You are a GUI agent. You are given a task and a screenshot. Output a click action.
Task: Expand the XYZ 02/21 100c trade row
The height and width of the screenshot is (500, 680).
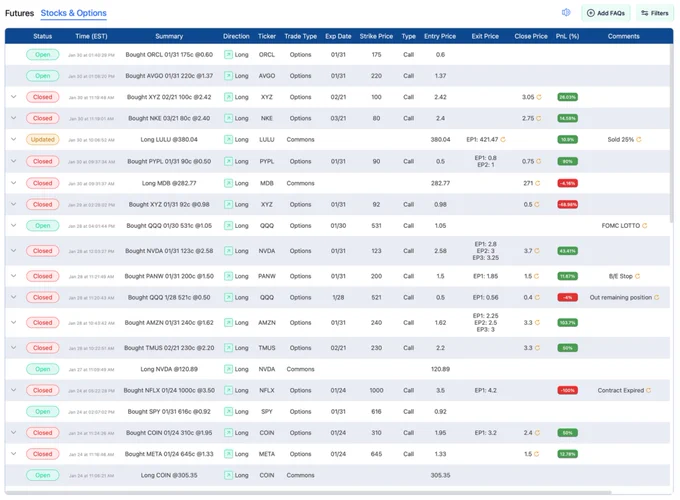click(13, 97)
